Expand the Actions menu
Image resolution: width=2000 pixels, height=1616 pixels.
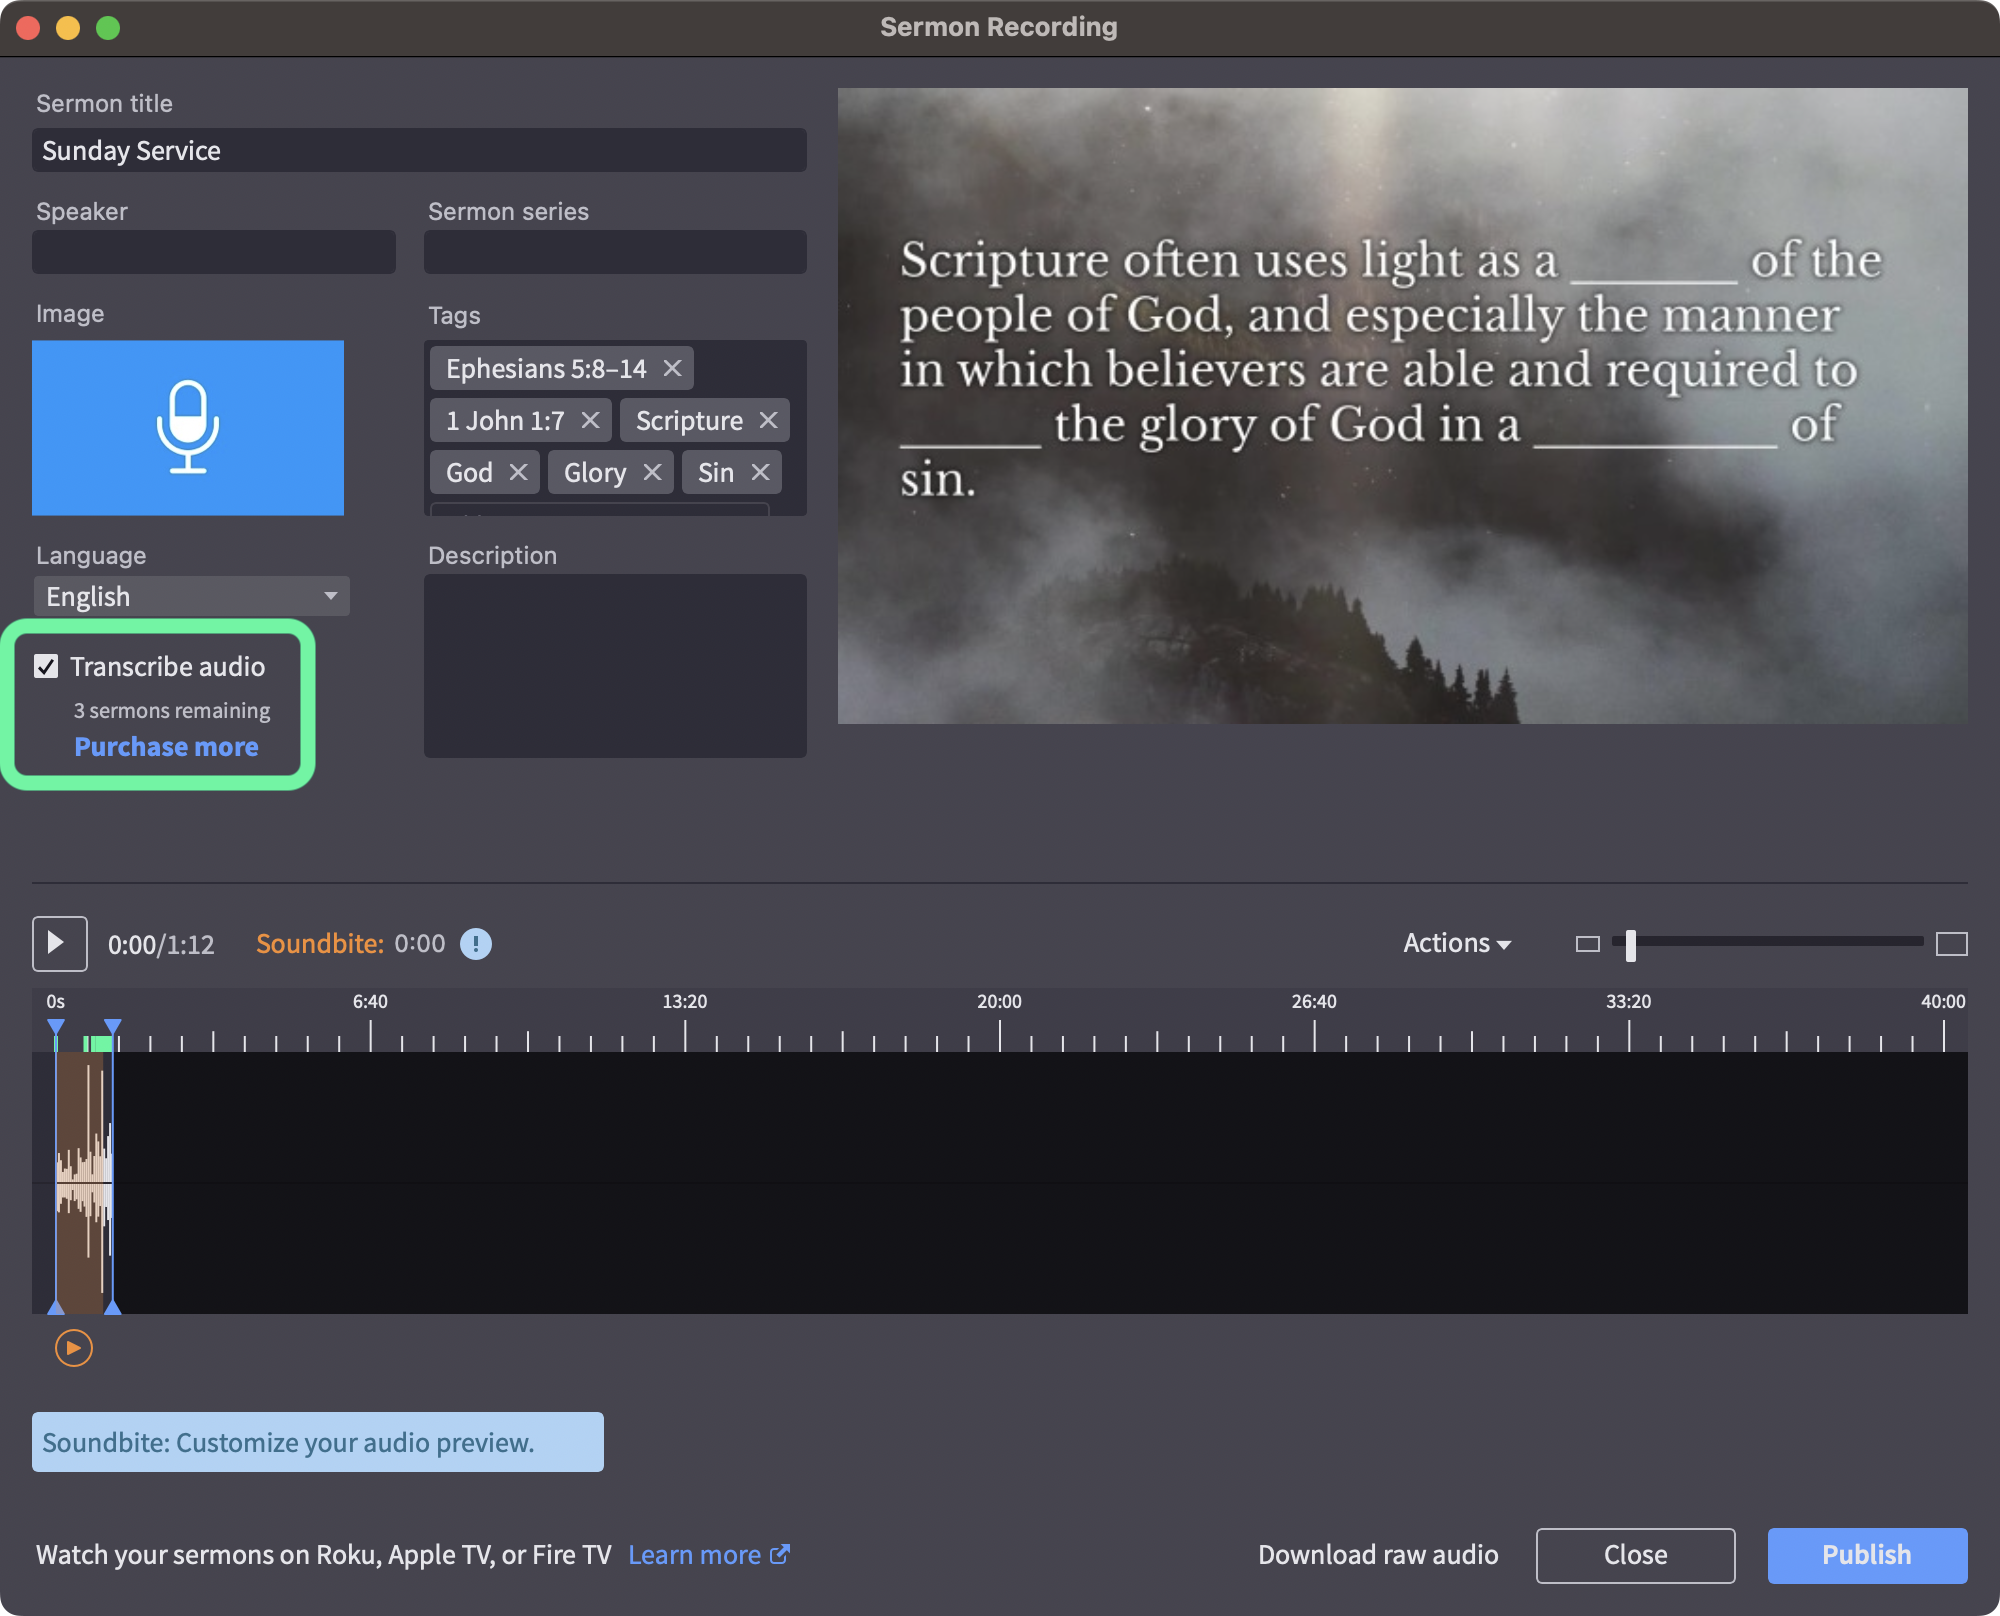[x=1457, y=943]
